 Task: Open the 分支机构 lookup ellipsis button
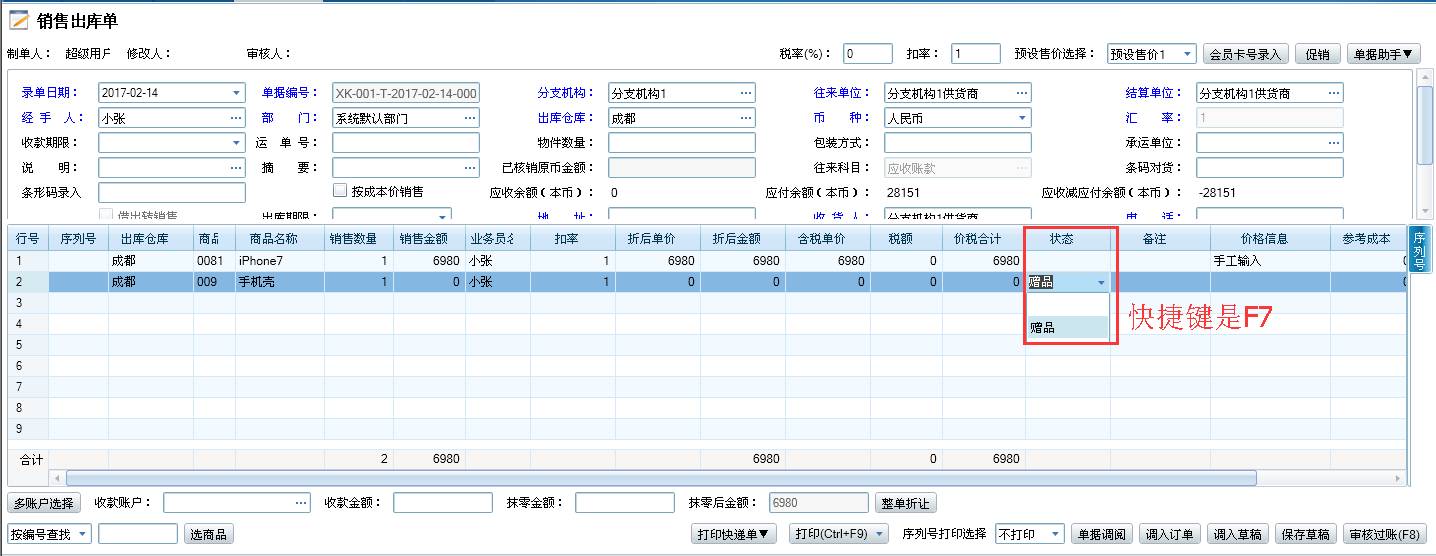click(745, 93)
